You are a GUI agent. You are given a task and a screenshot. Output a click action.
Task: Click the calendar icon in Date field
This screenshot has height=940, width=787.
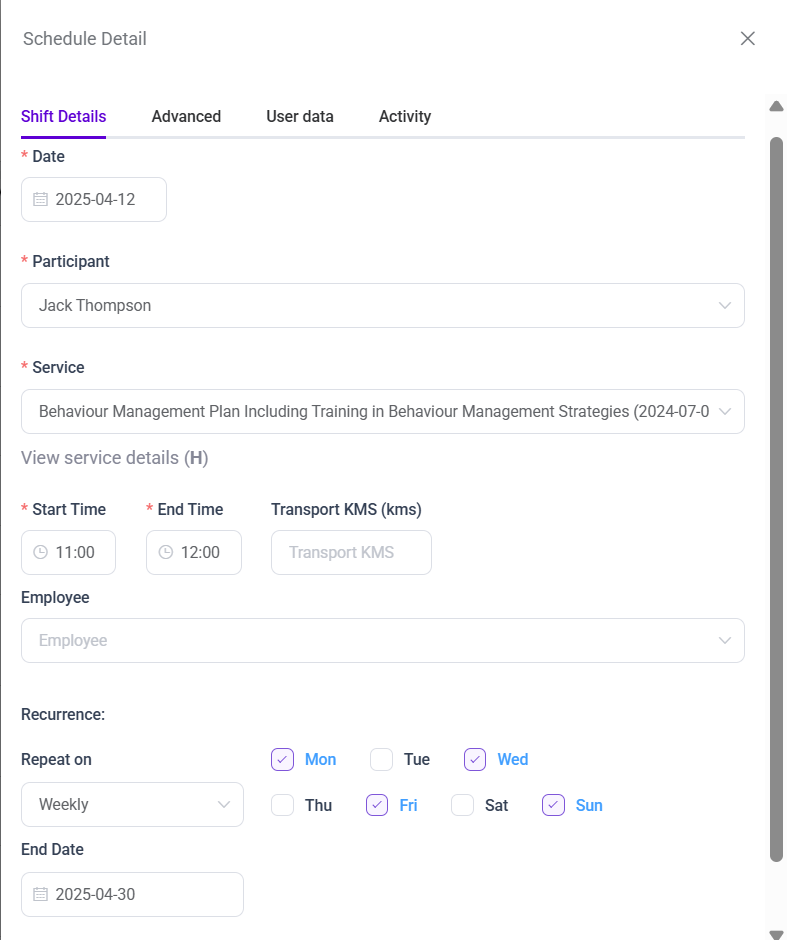click(x=40, y=199)
